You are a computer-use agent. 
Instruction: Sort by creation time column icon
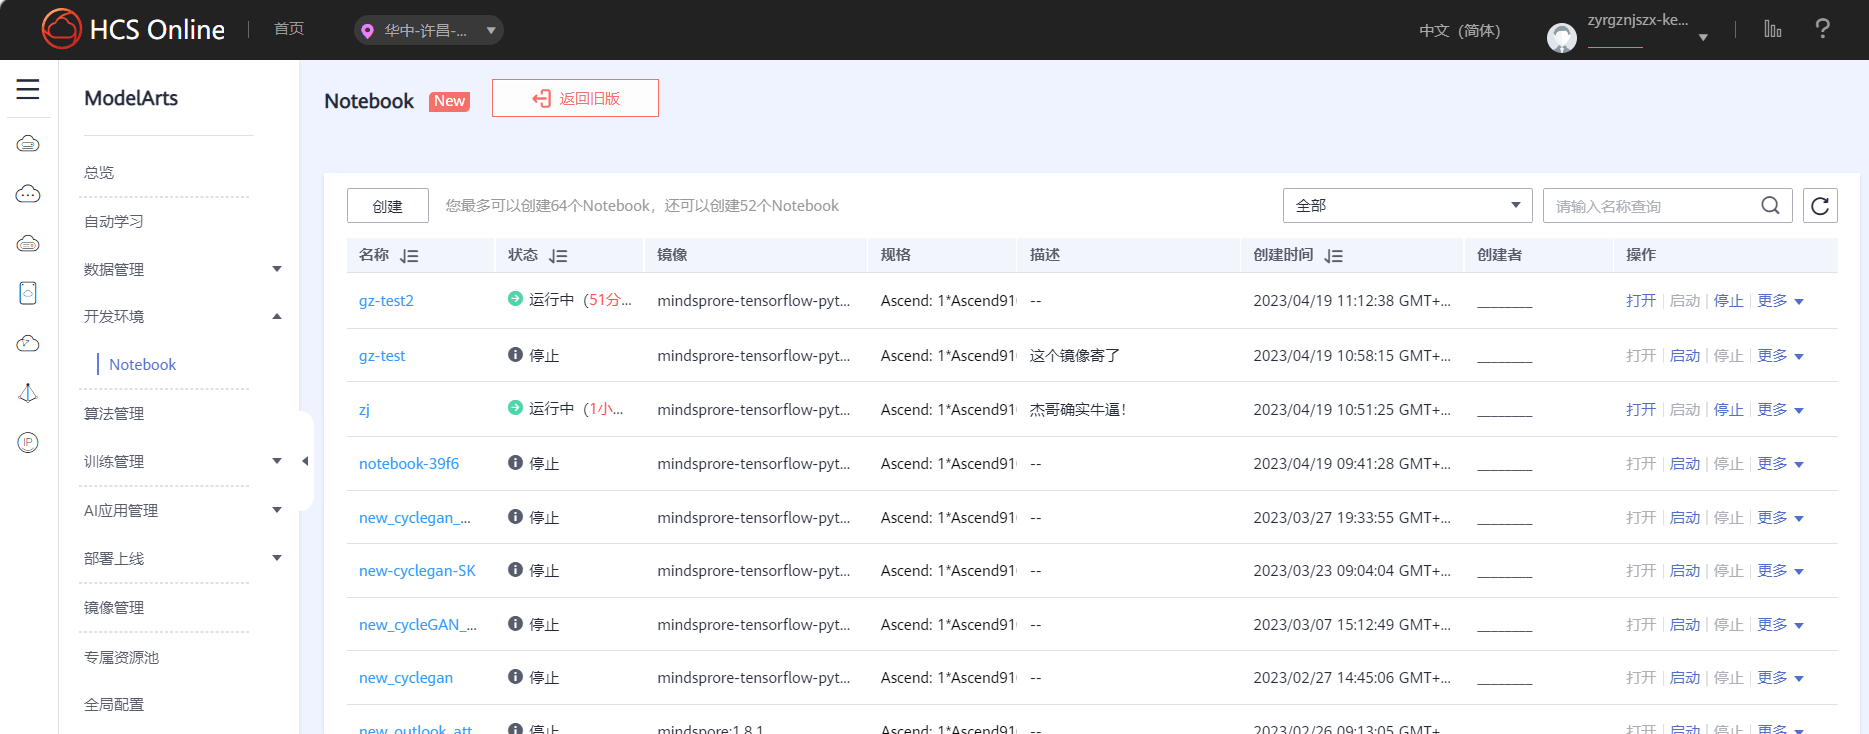coord(1333,256)
